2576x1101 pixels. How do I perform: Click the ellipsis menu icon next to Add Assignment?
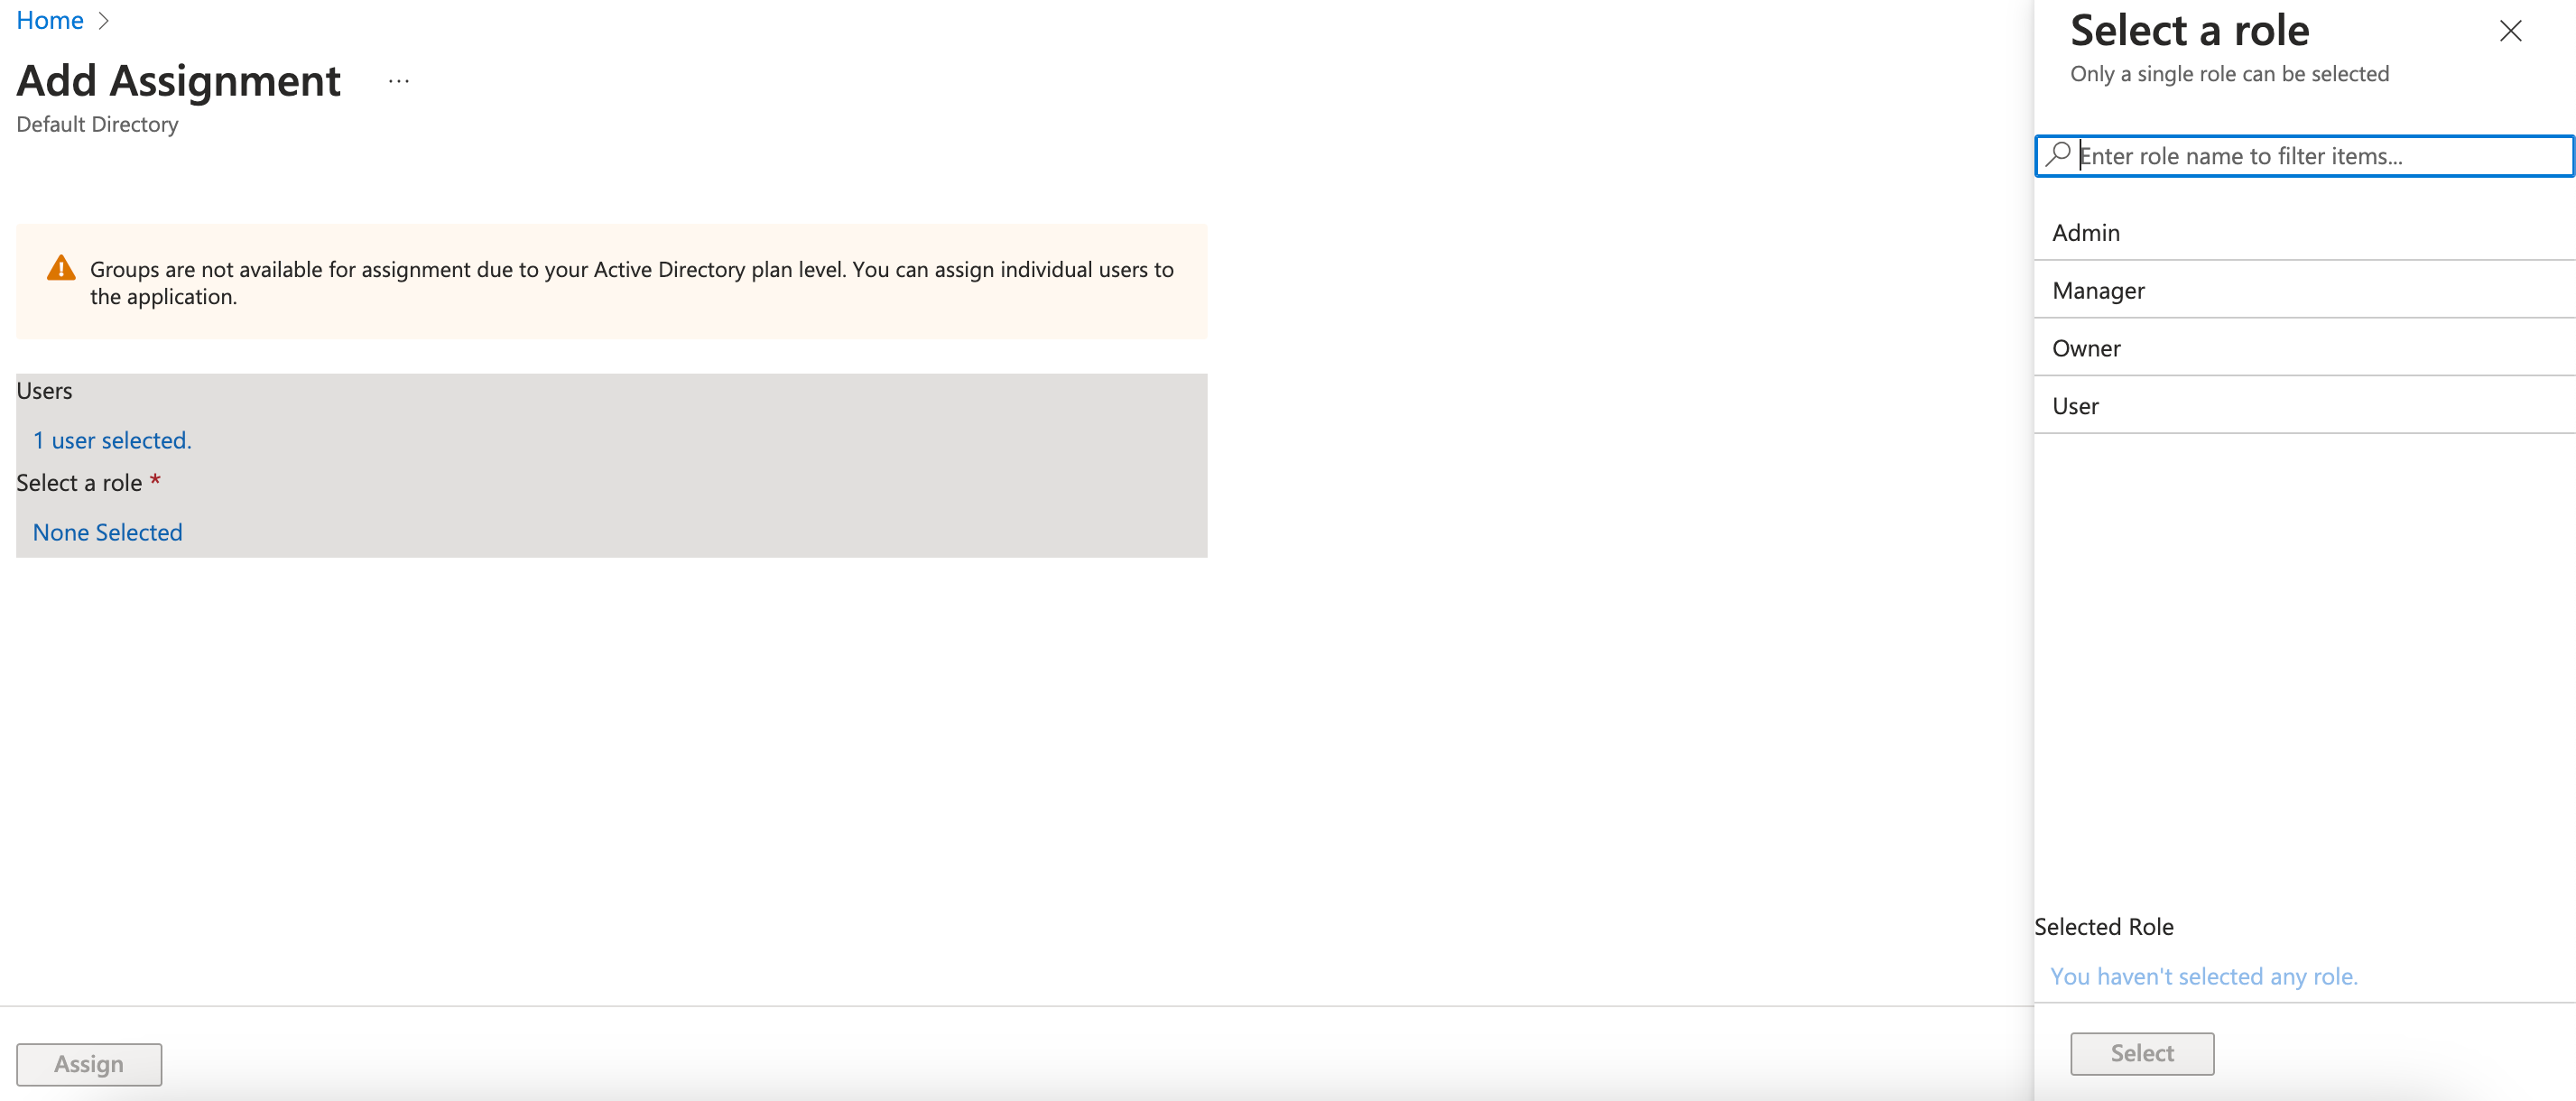(x=401, y=84)
